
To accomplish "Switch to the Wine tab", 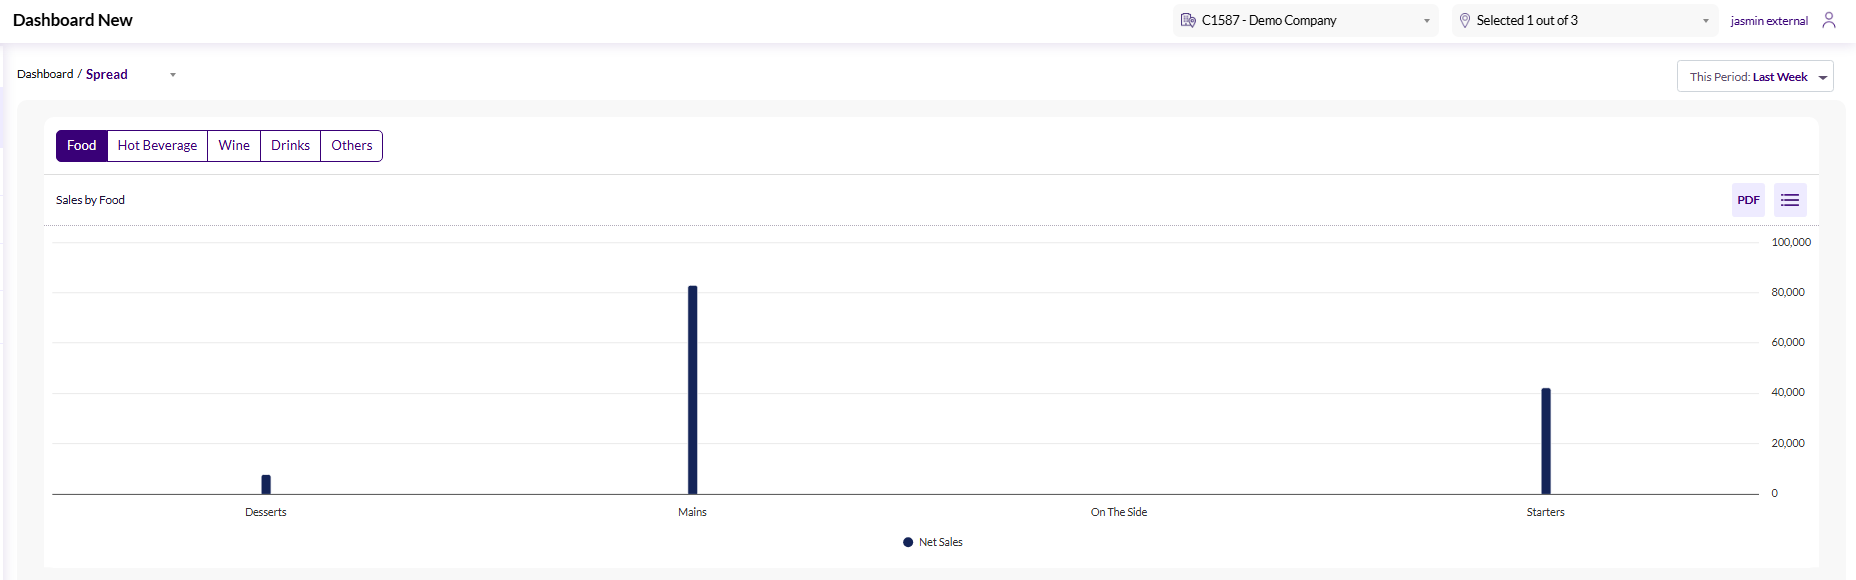I will point(234,146).
